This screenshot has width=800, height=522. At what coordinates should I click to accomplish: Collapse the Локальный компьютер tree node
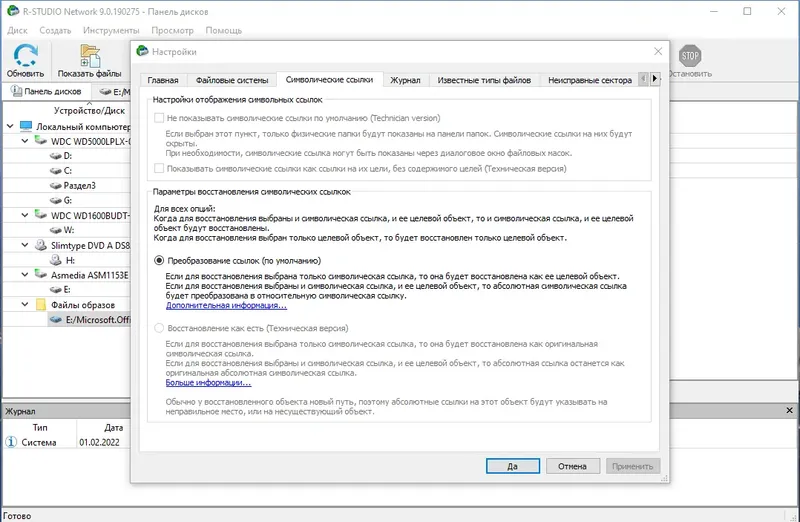(x=10, y=126)
